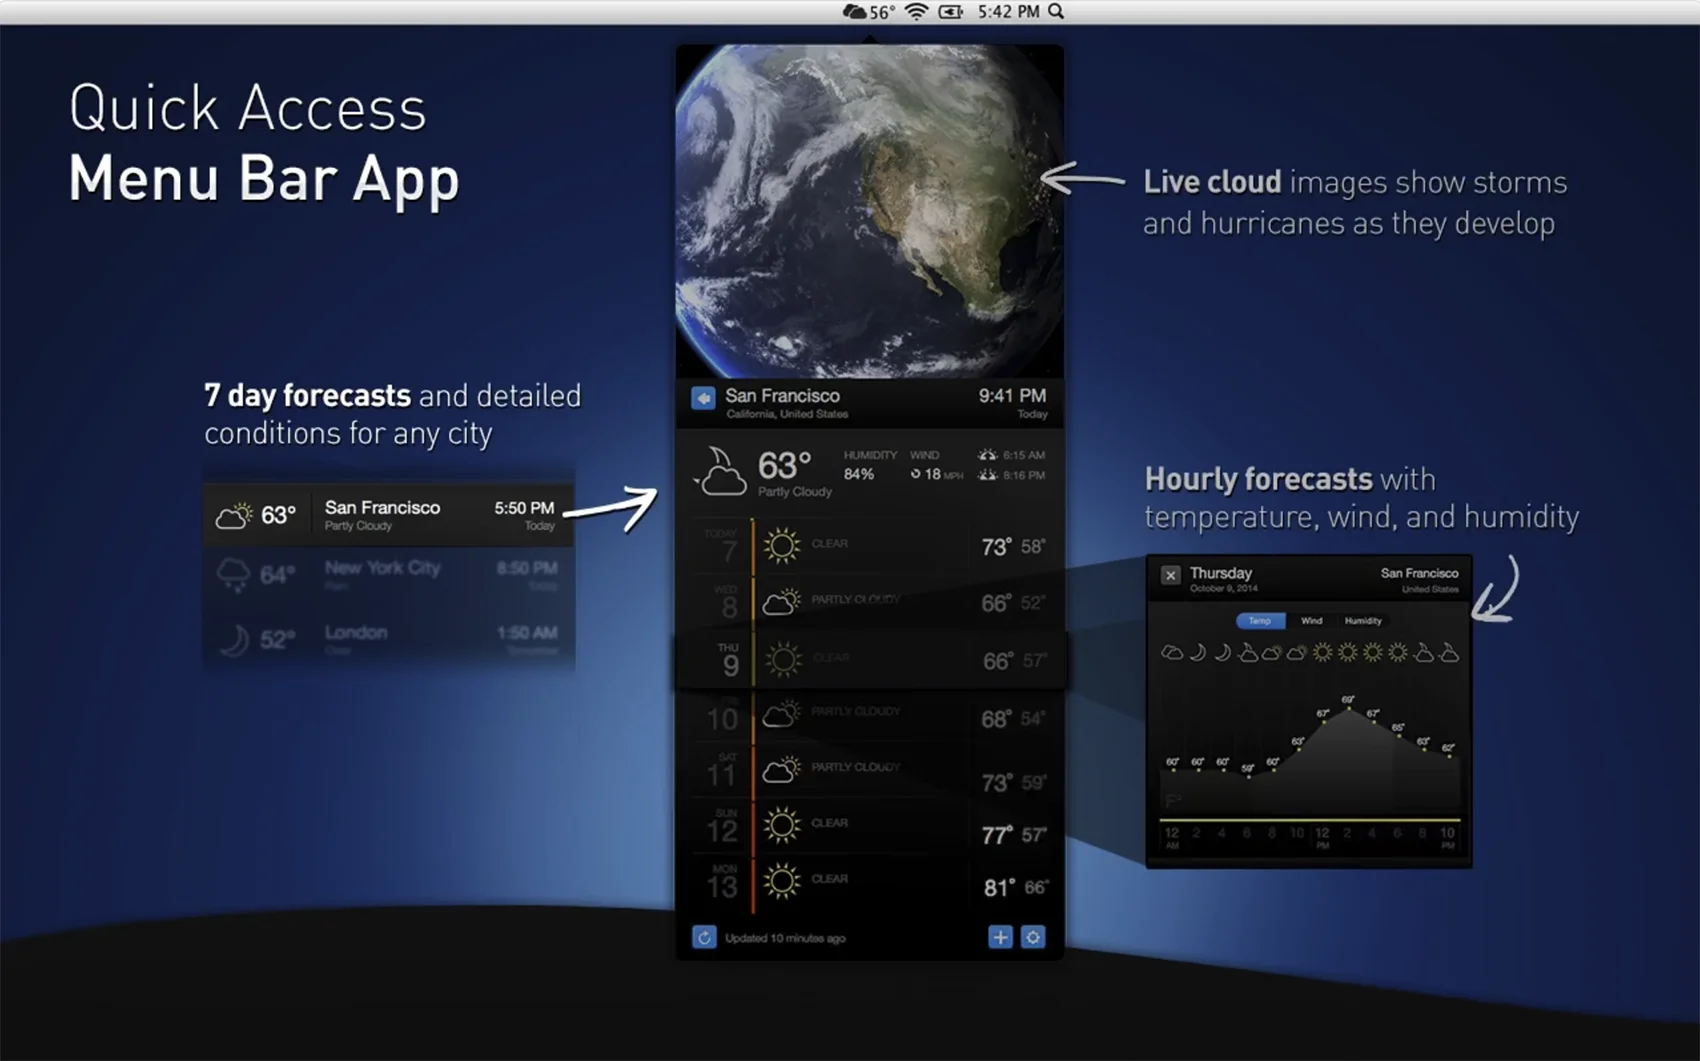The width and height of the screenshot is (1700, 1061).
Task: Click the blue back arrow beside San Francisco
Action: 703,398
